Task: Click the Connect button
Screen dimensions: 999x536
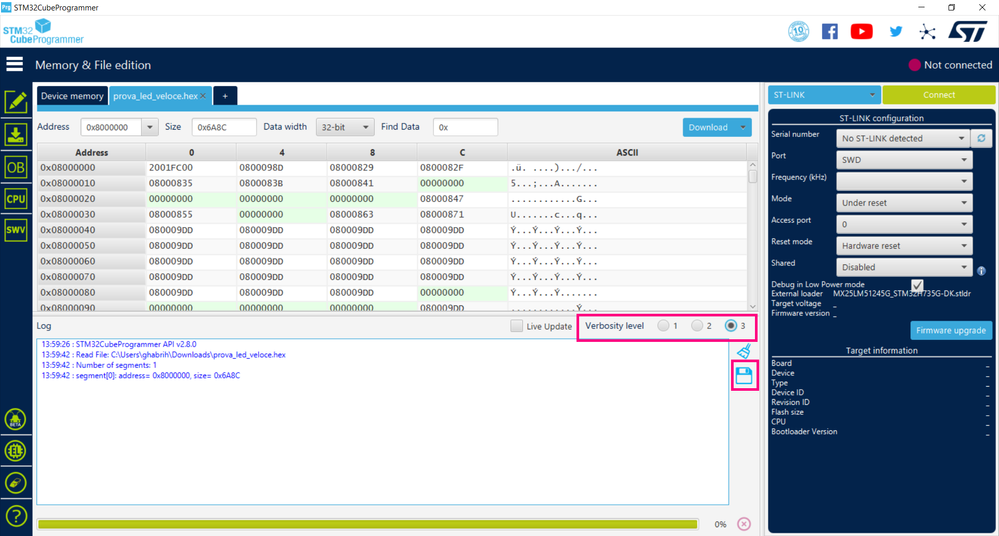Action: tap(938, 95)
